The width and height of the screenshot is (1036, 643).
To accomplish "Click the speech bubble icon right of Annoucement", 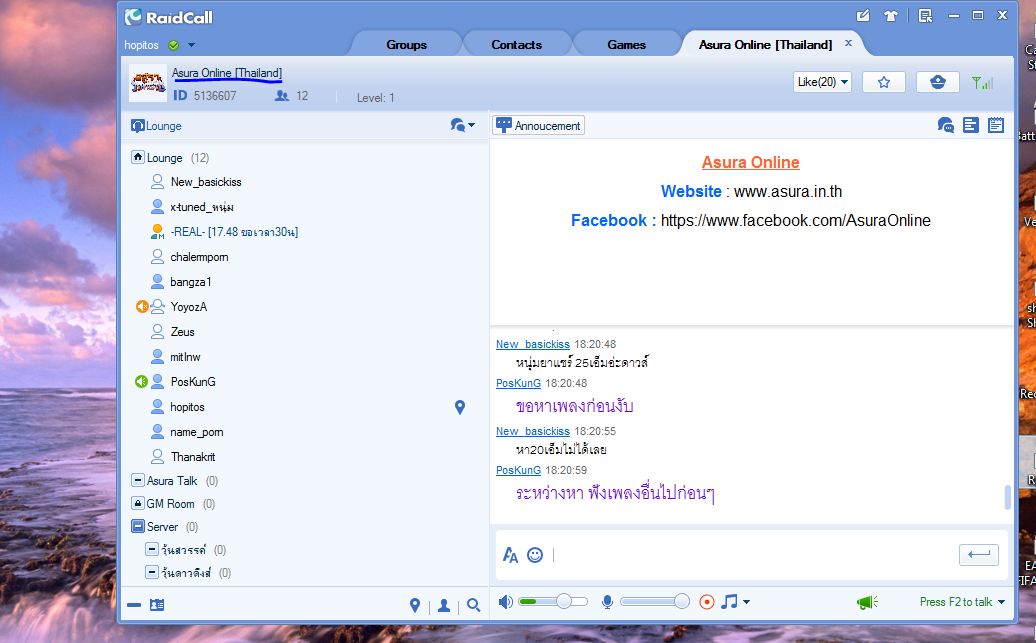I will (x=945, y=125).
